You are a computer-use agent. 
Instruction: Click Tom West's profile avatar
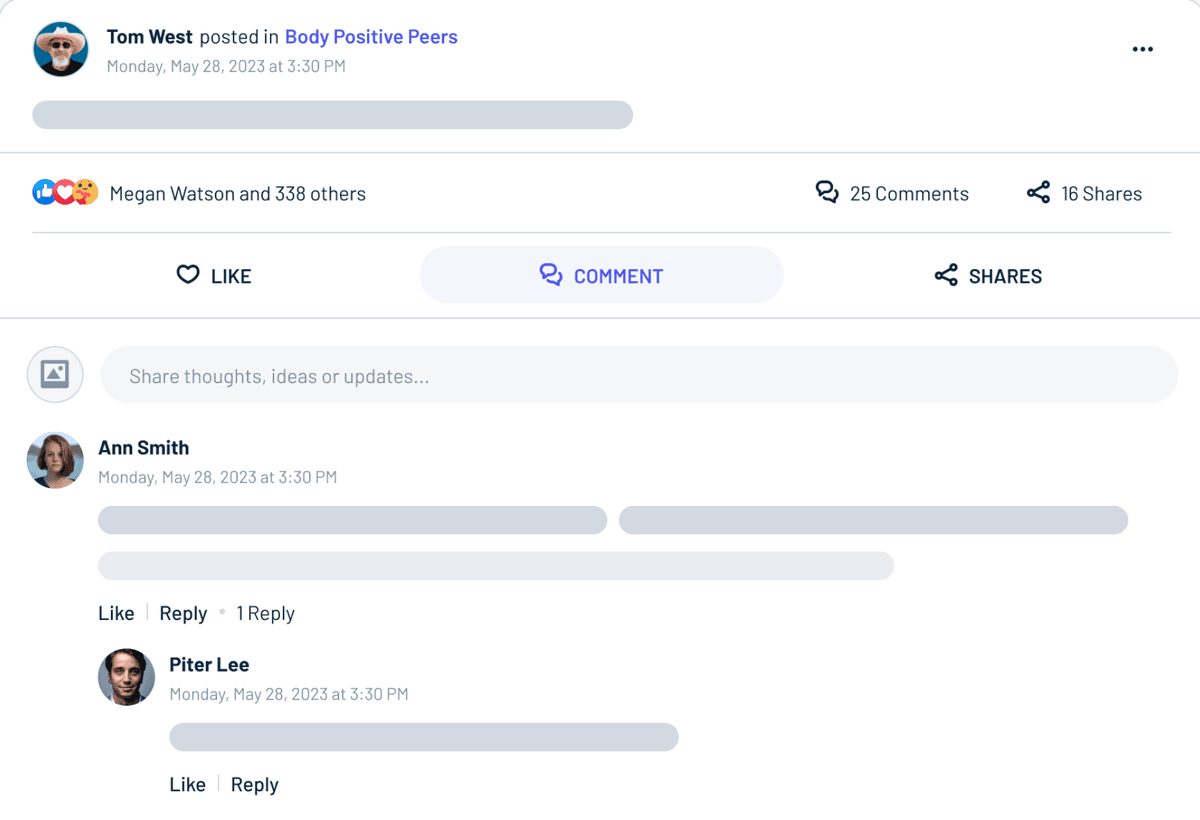(x=61, y=49)
